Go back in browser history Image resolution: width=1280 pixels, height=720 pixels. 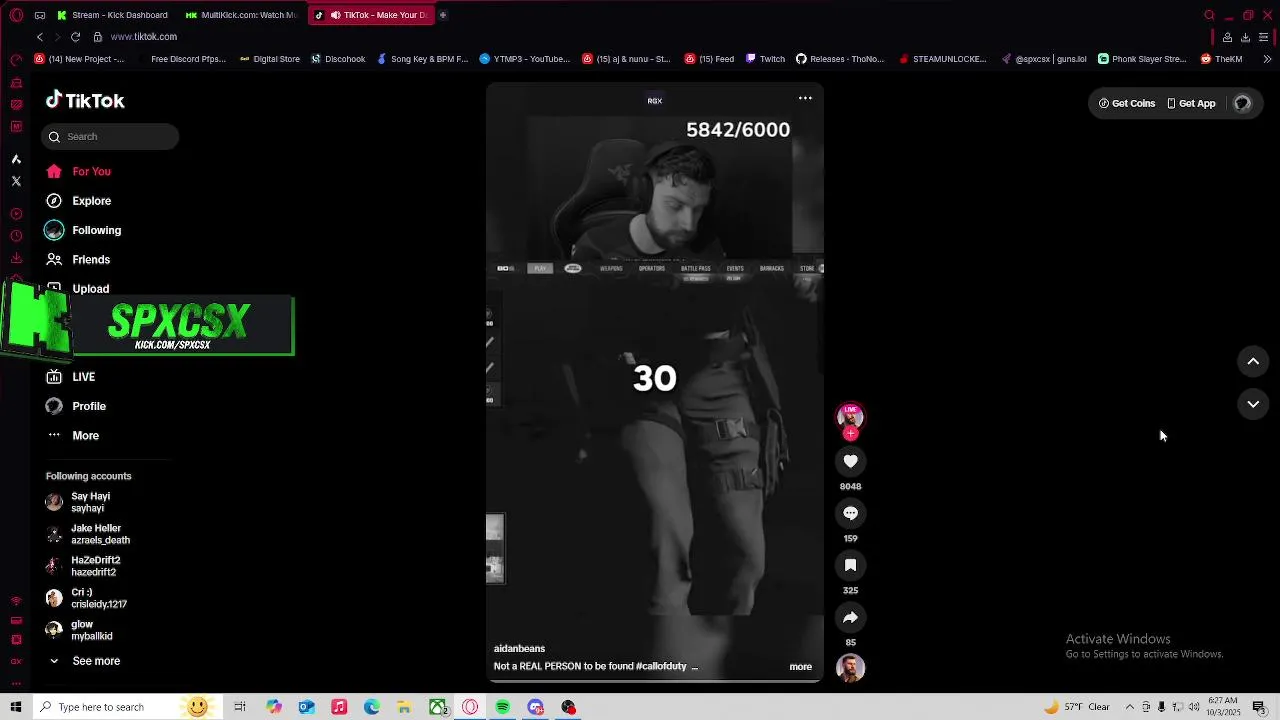coord(40,37)
